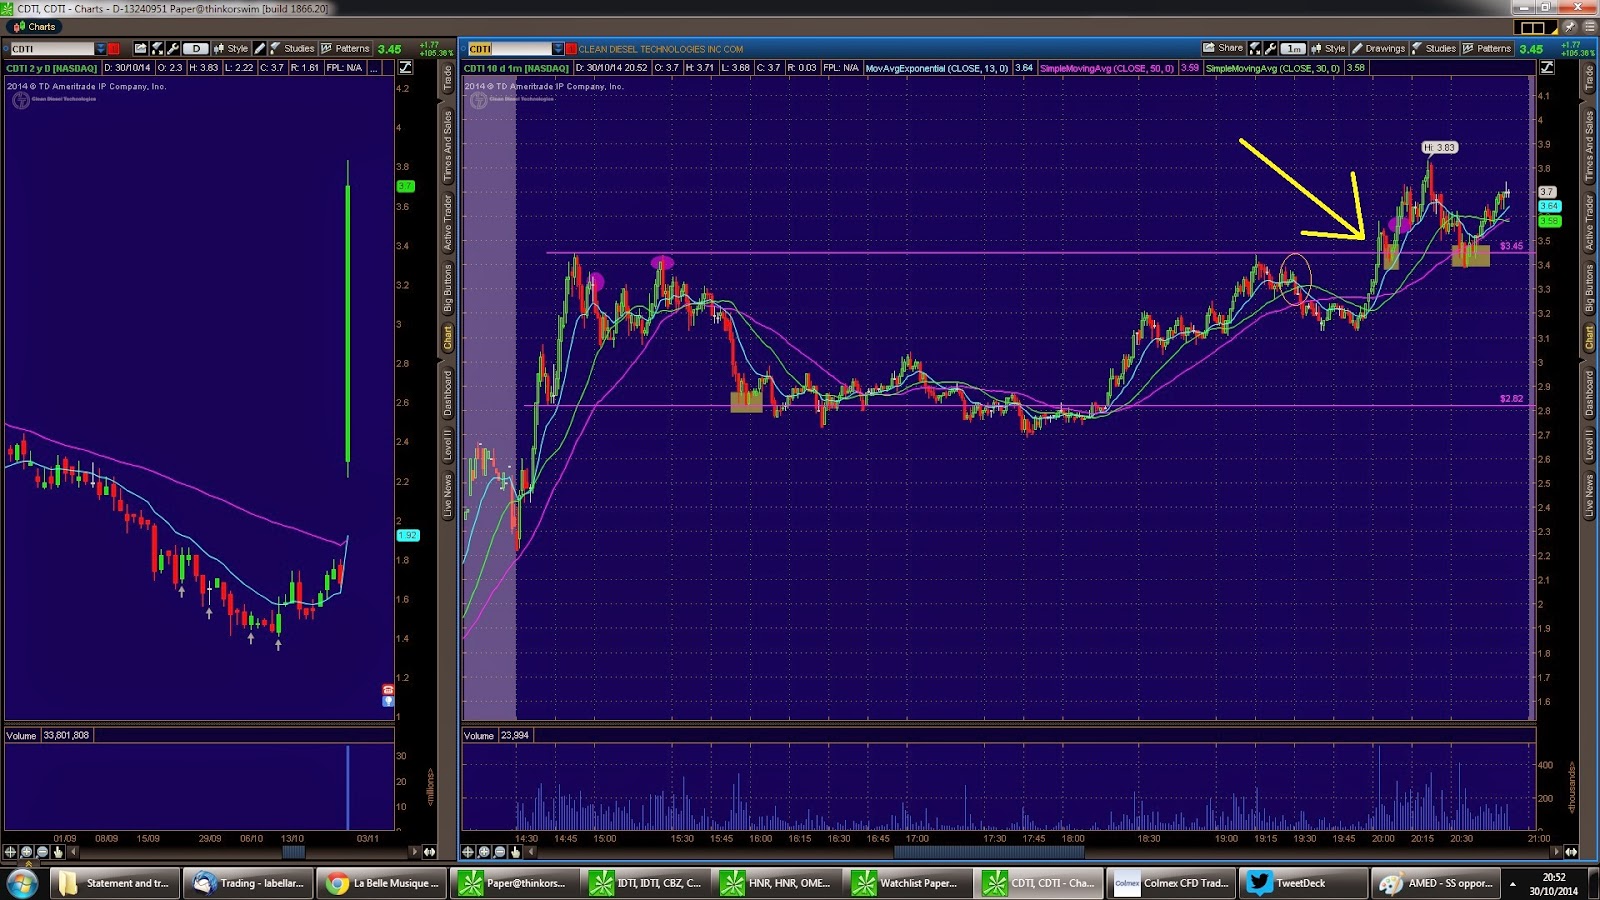Click SimpleMovingAvg (CLOSE, 50, 0) study label
The height and width of the screenshot is (900, 1600).
[x=1107, y=68]
